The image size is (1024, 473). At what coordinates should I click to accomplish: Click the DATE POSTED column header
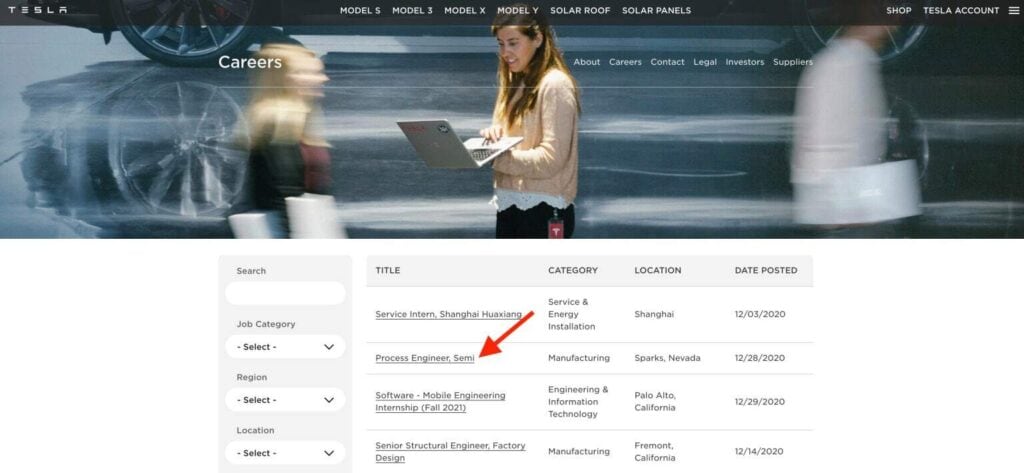pyautogui.click(x=766, y=270)
